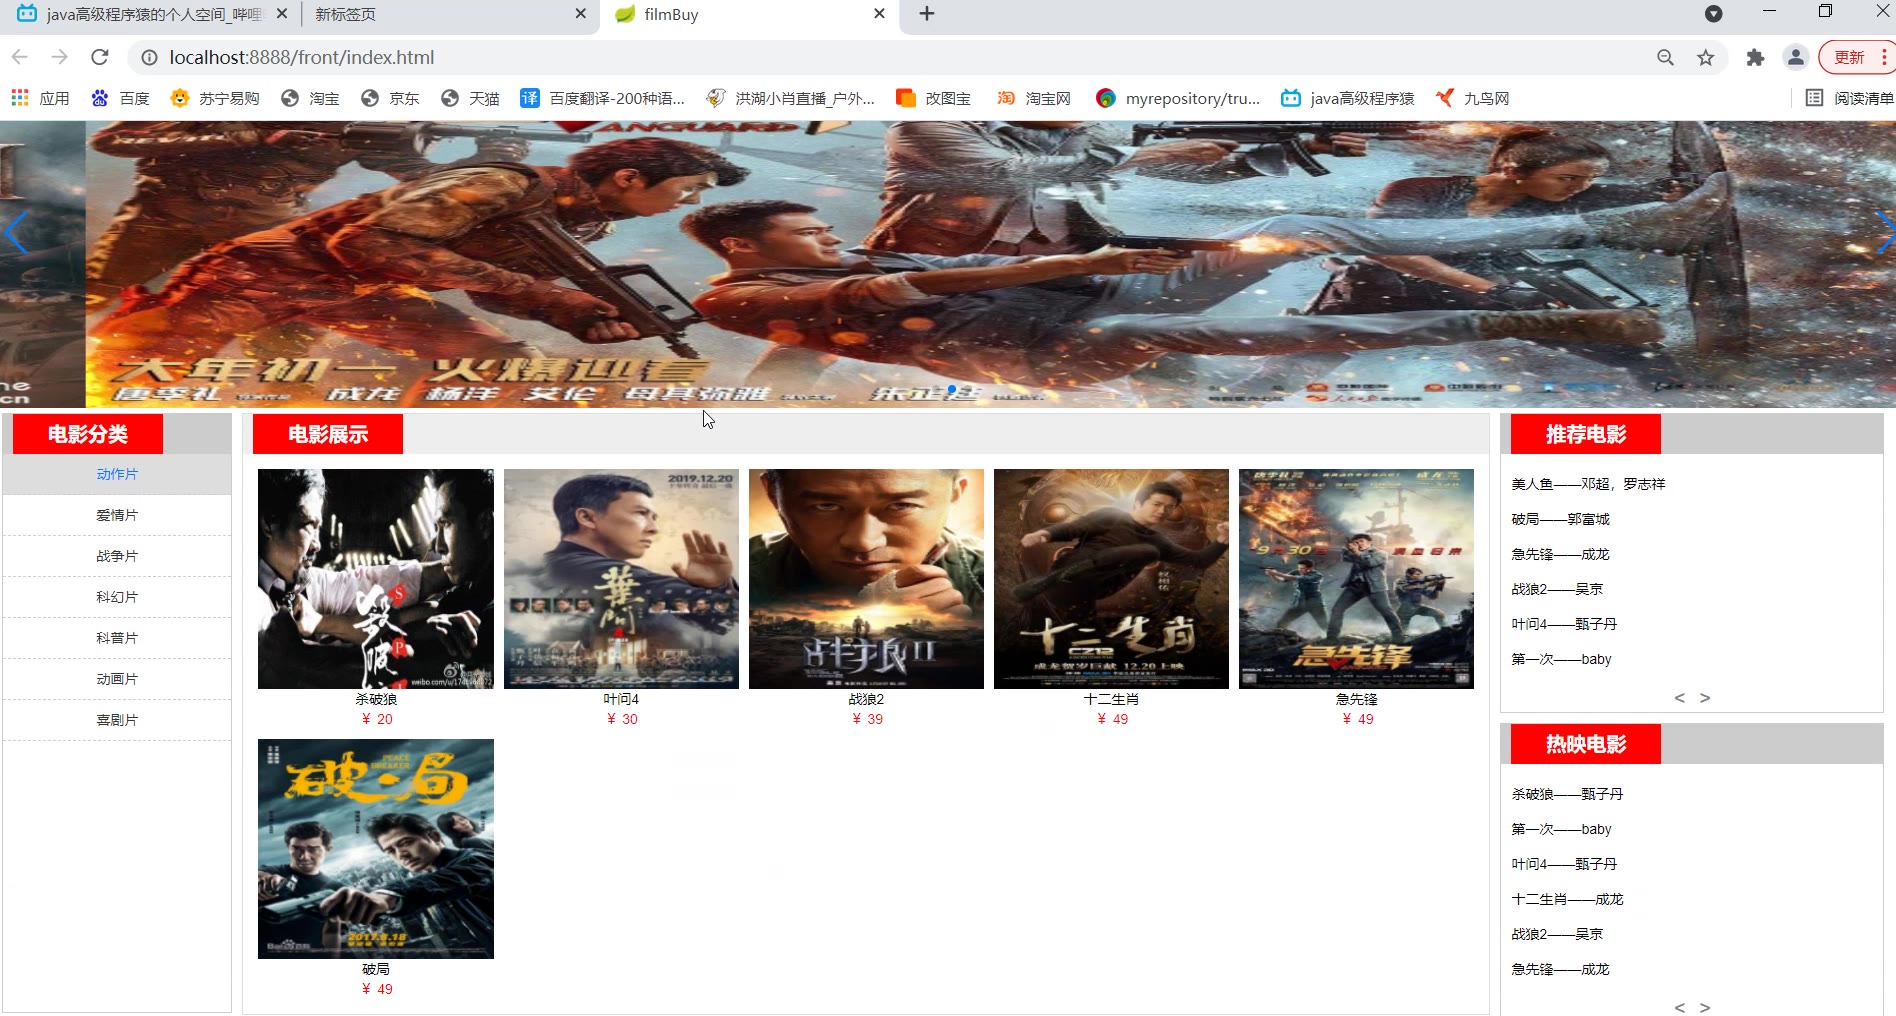The width and height of the screenshot is (1896, 1016).
Task: Select the 爱情片 category
Action: 117,515
